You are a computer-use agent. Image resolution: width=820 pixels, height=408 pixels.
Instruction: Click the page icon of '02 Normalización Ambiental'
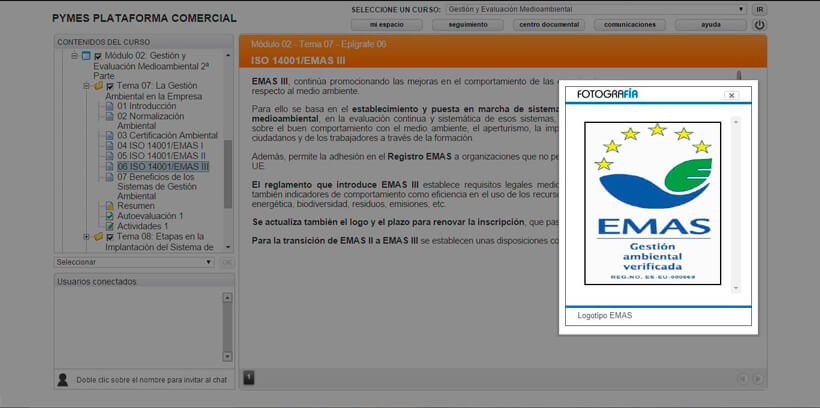coord(109,116)
